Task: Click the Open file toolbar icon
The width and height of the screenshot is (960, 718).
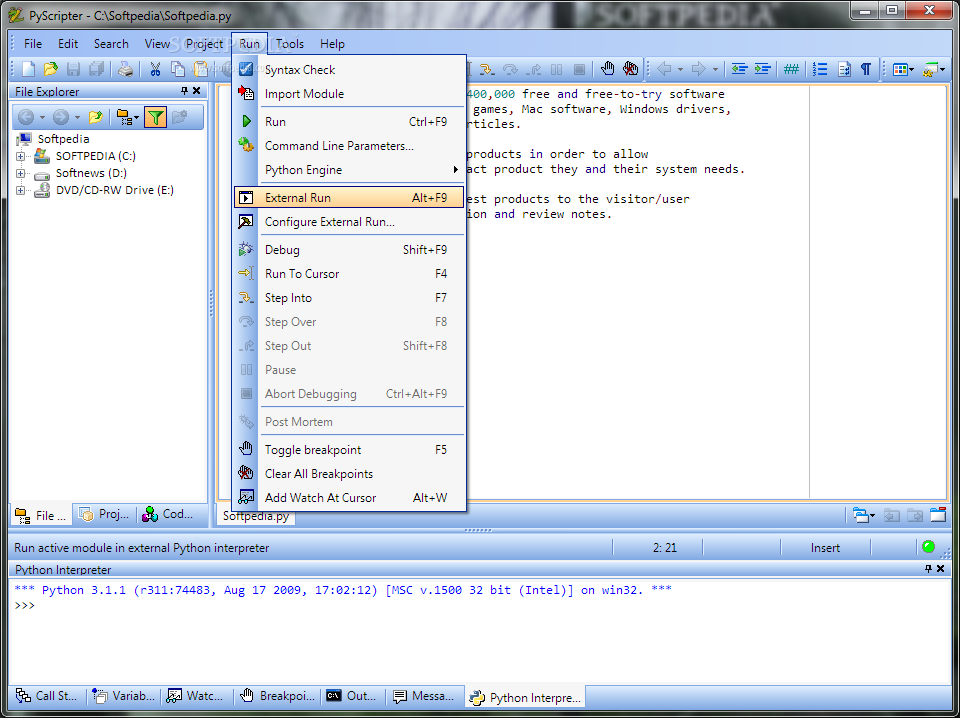Action: [x=51, y=69]
